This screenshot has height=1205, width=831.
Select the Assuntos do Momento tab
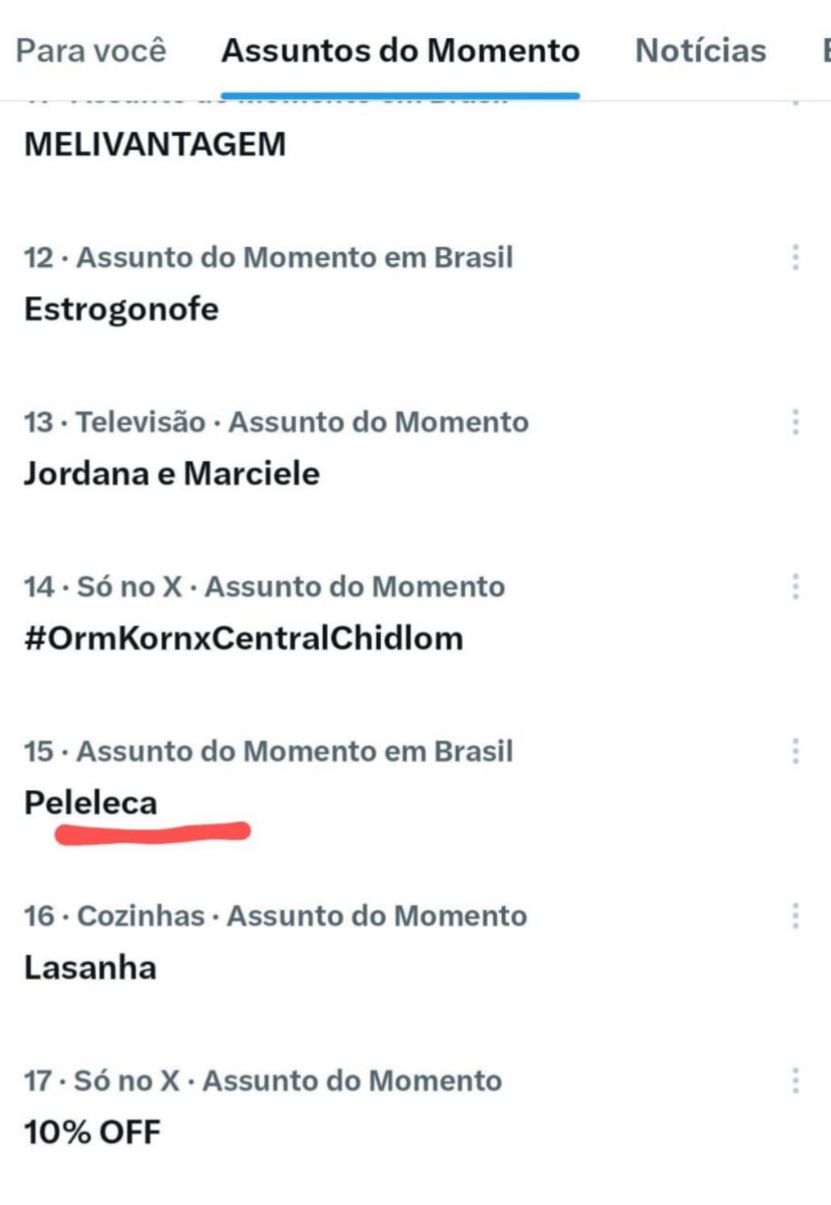(x=400, y=51)
